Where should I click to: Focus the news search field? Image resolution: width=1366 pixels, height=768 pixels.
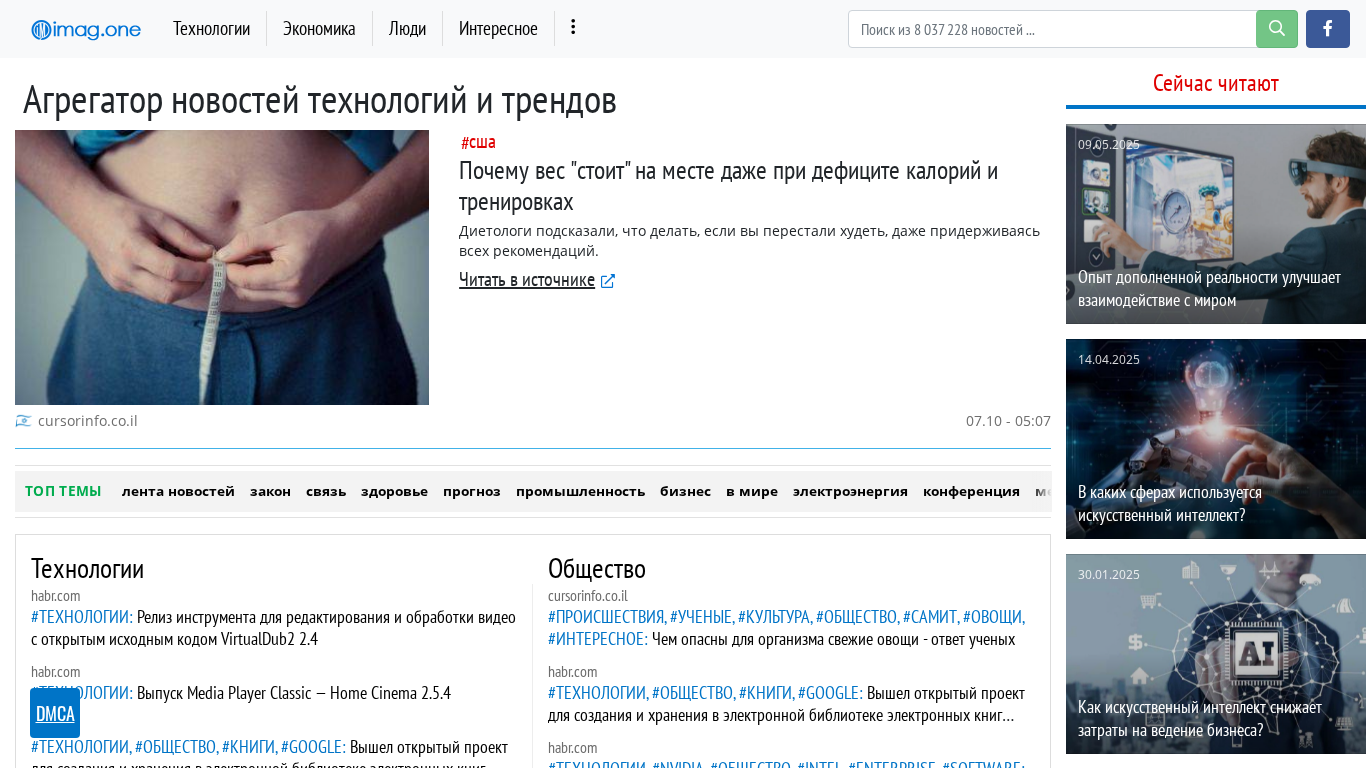(1052, 29)
